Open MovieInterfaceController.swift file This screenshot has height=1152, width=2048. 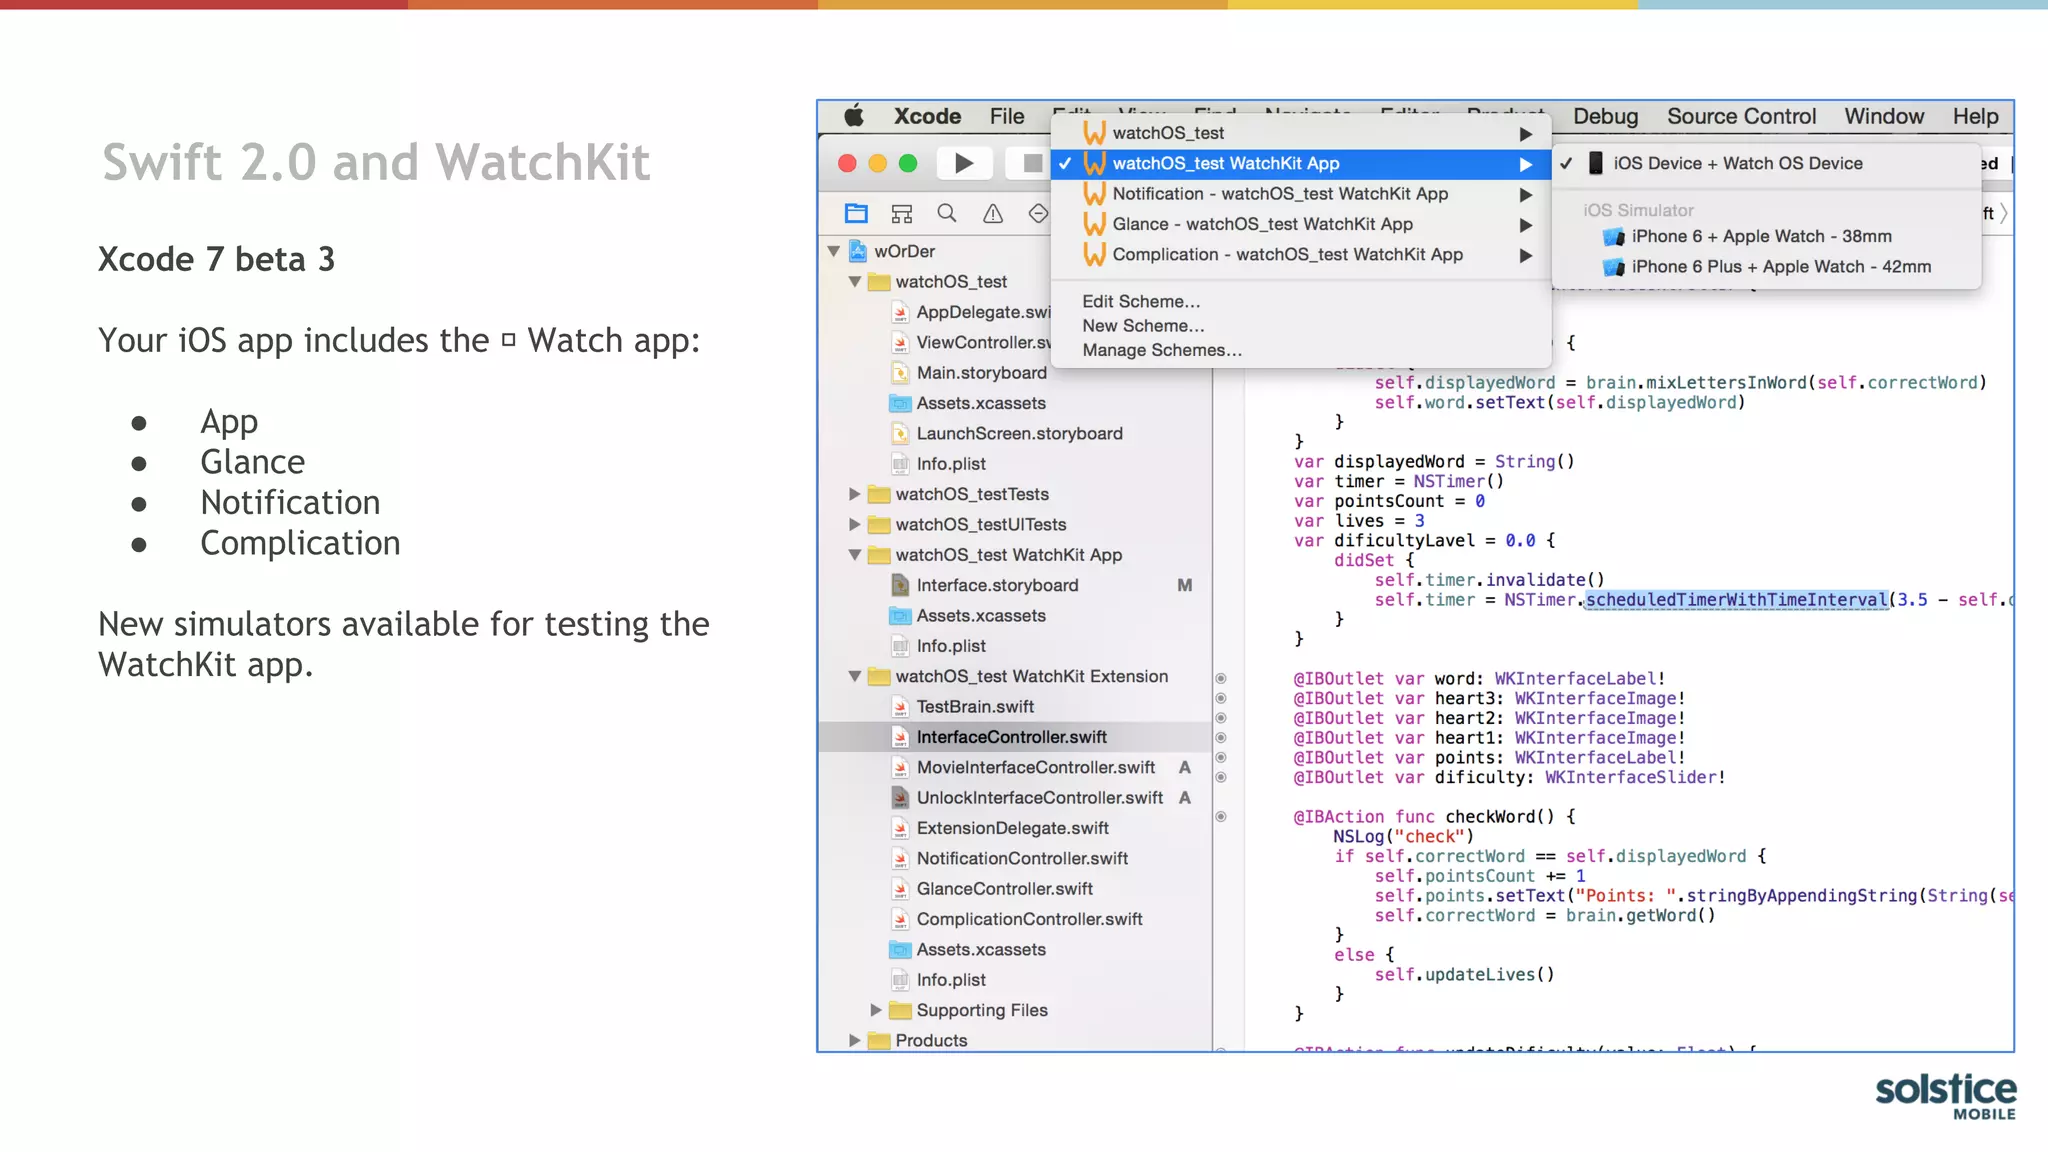(1036, 767)
